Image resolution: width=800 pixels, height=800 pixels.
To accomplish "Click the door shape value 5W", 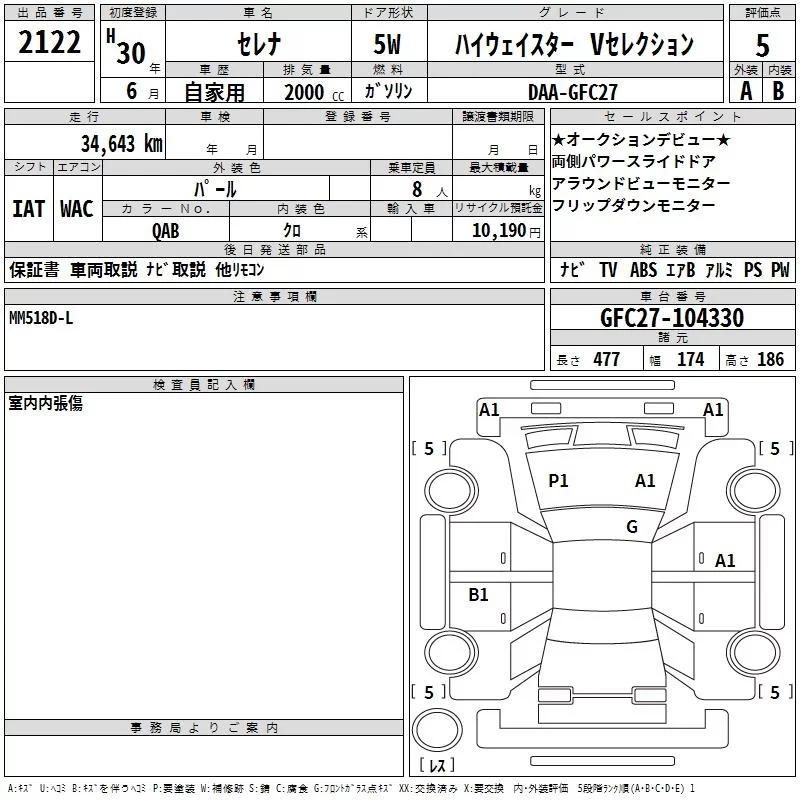I will pos(387,44).
